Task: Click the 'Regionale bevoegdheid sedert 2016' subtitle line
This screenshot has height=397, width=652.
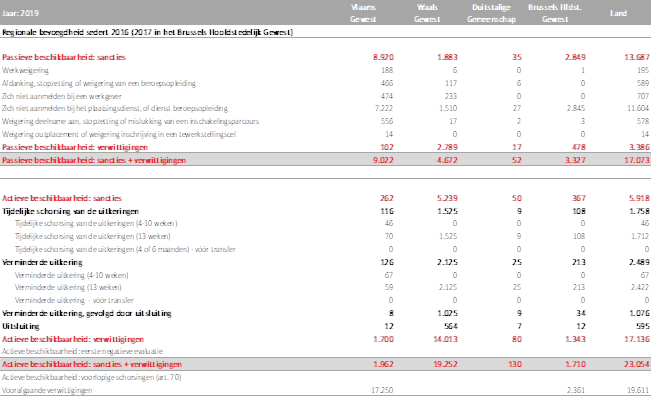Action: [x=148, y=32]
